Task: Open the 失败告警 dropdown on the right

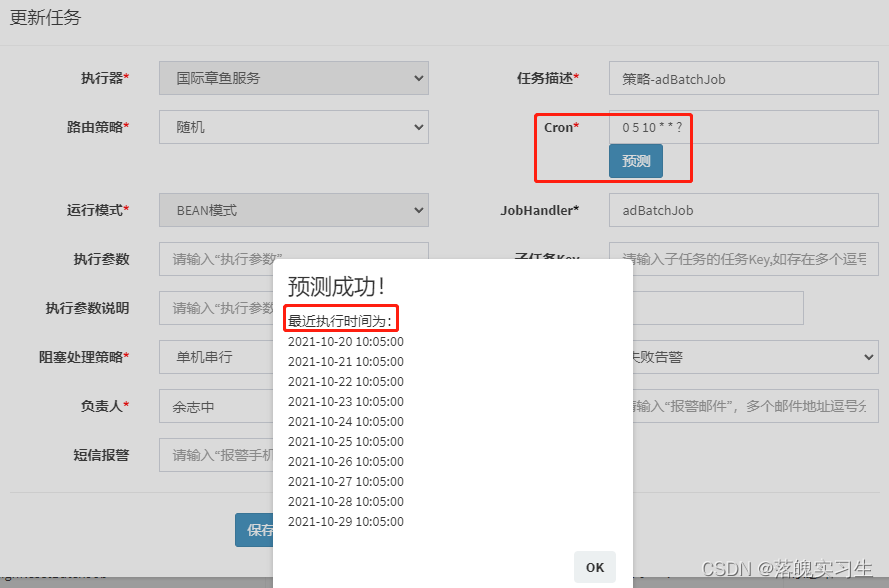Action: 755,357
